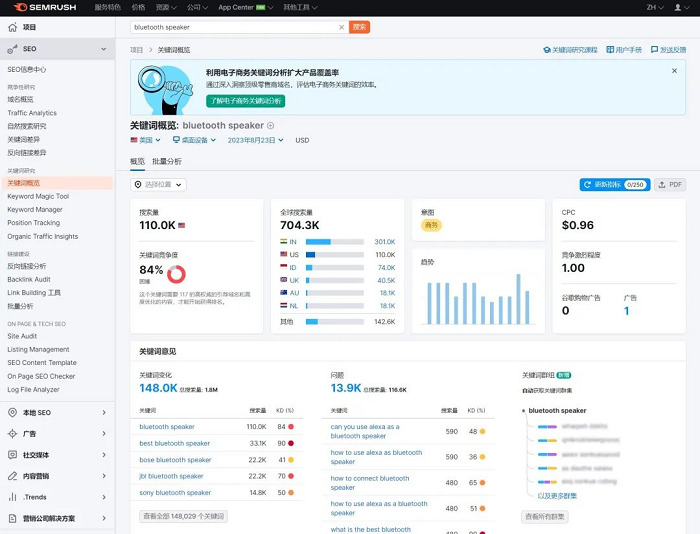Click the 148.0K keyword variations number

click(158, 388)
